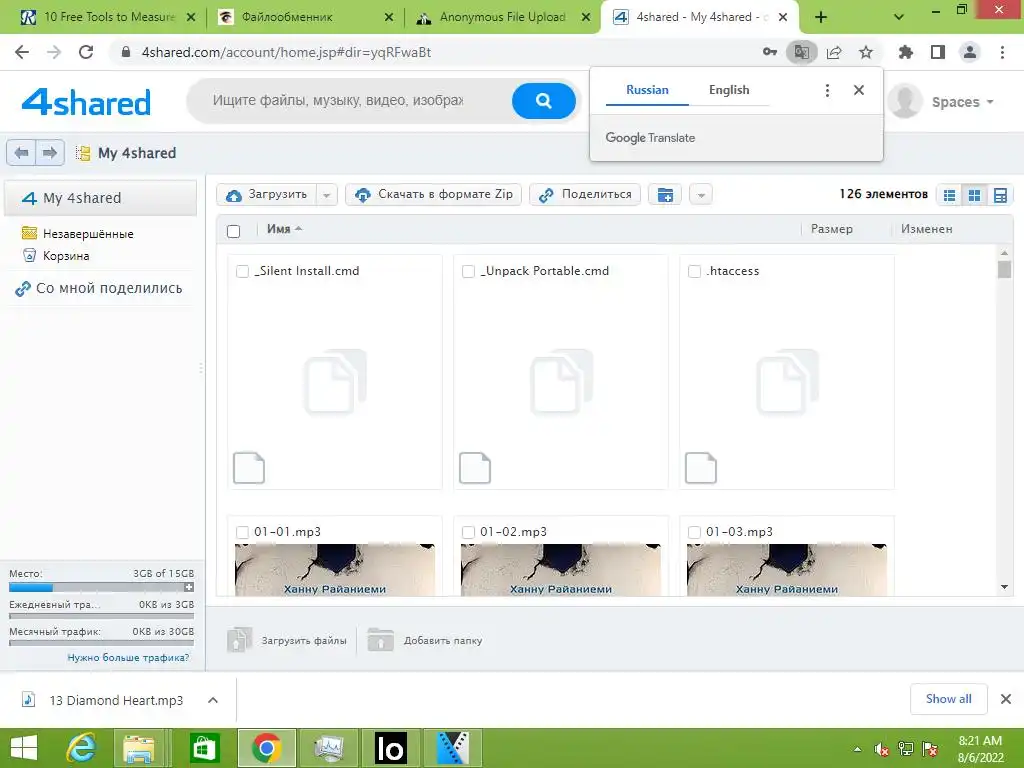Bookmark this page with the star icon

(866, 52)
